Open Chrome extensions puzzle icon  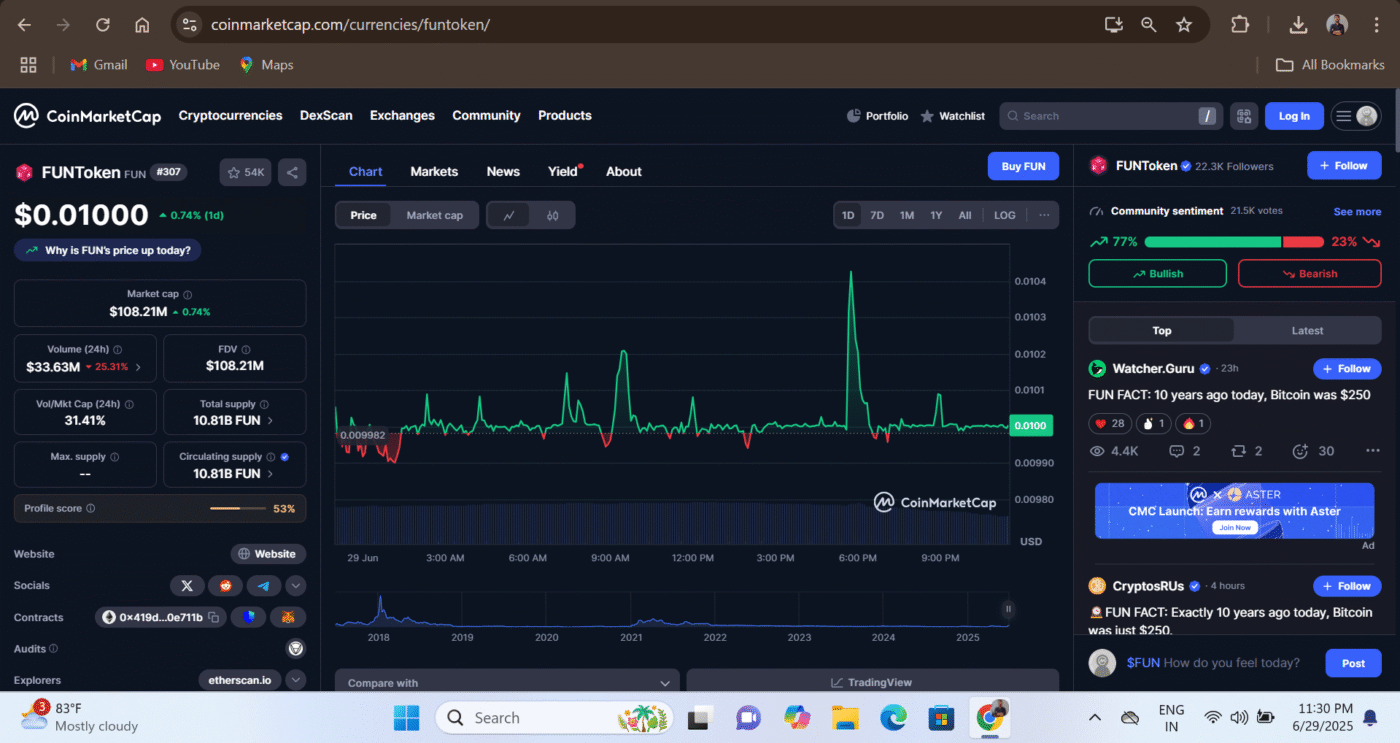[x=1240, y=25]
